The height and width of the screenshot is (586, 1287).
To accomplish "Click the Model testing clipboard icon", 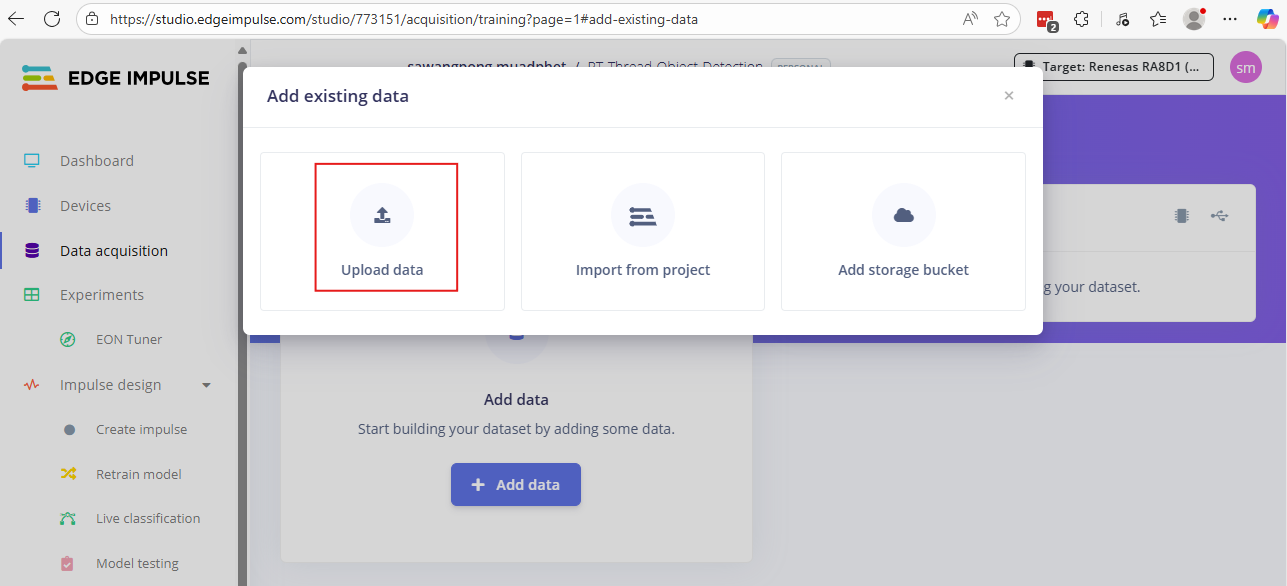I will pos(68,564).
